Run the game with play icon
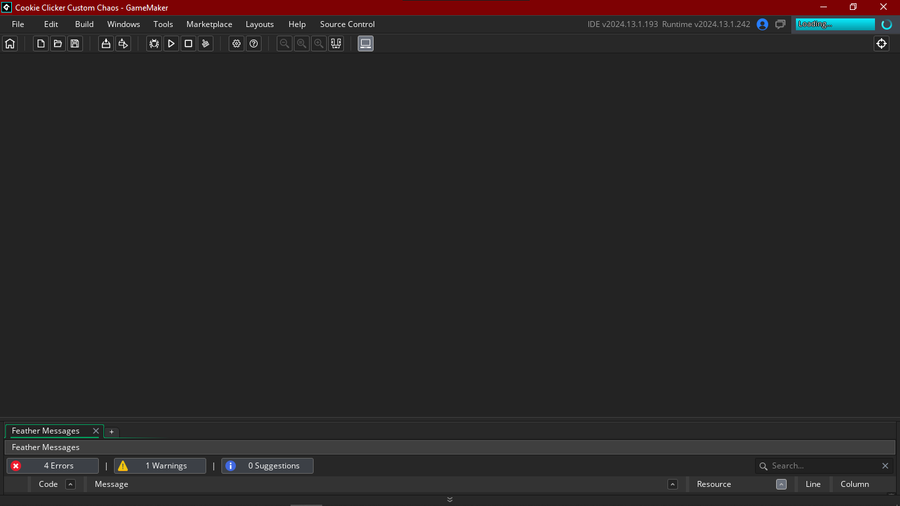 pos(171,44)
